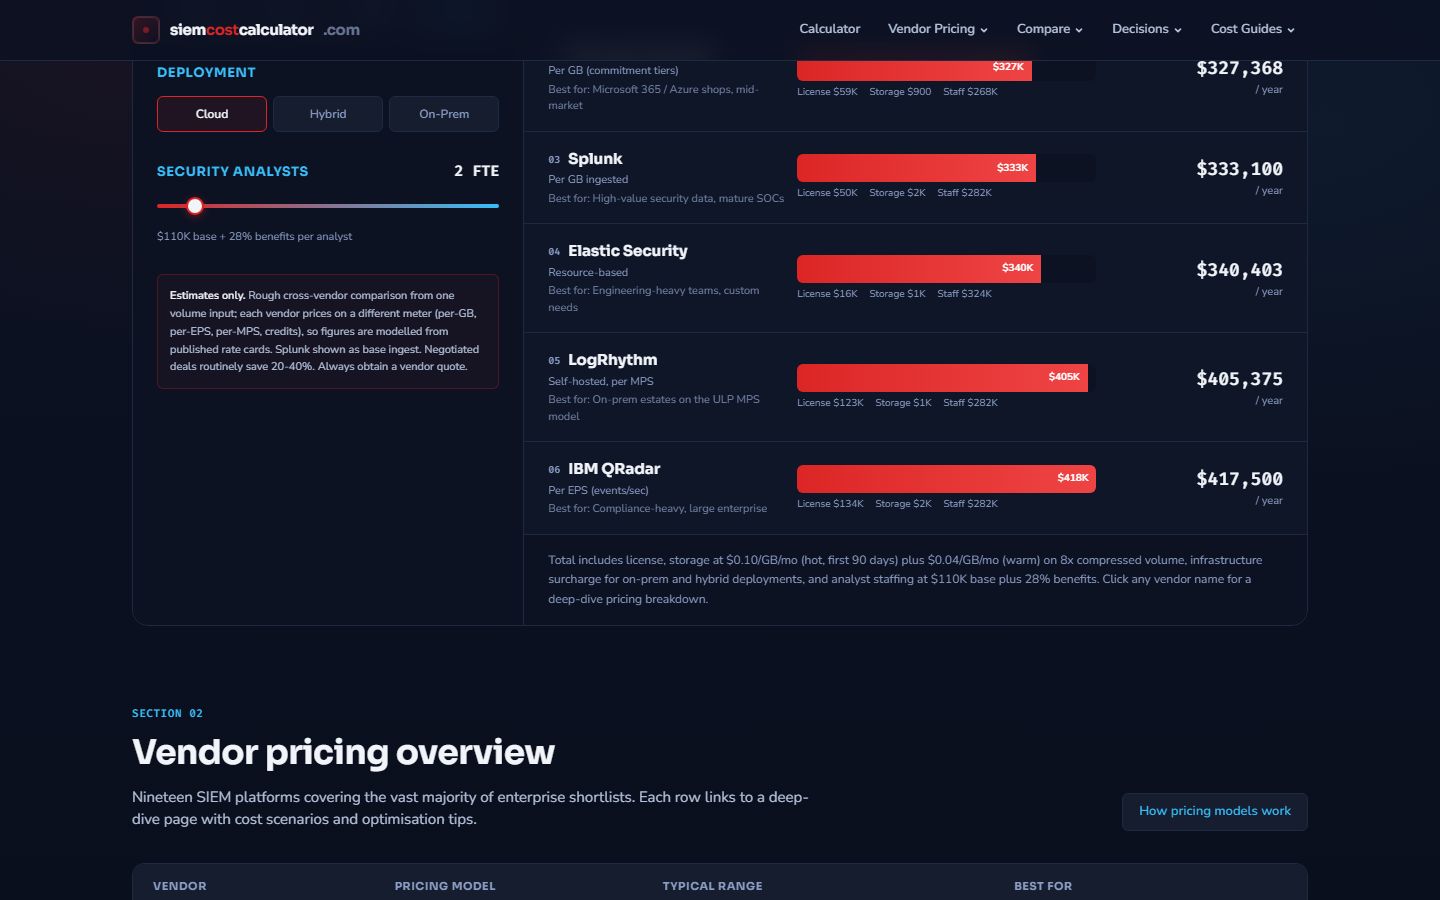
Task: Click the siemcostcalculator logo icon
Action: (x=146, y=30)
